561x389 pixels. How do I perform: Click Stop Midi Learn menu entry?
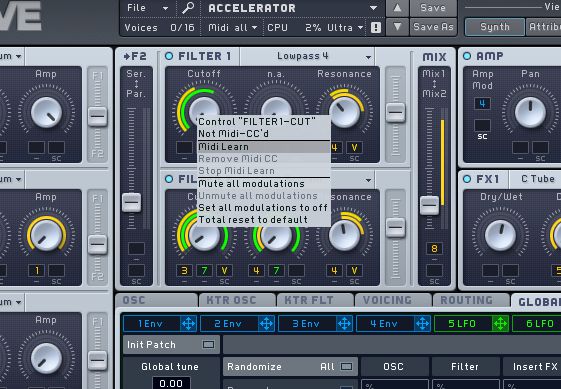(x=264, y=171)
